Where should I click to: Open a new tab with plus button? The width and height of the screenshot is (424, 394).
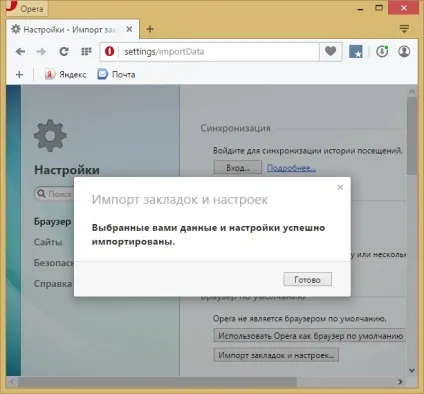(150, 29)
